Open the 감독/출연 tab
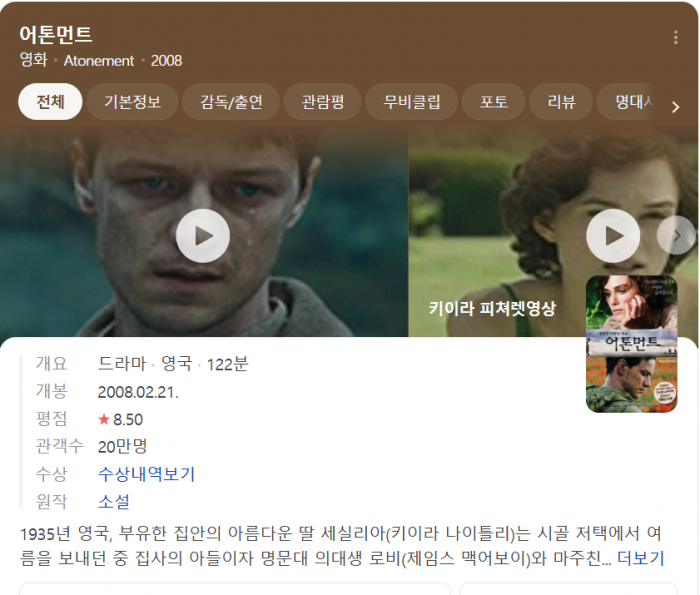The height and width of the screenshot is (595, 700). [231, 102]
